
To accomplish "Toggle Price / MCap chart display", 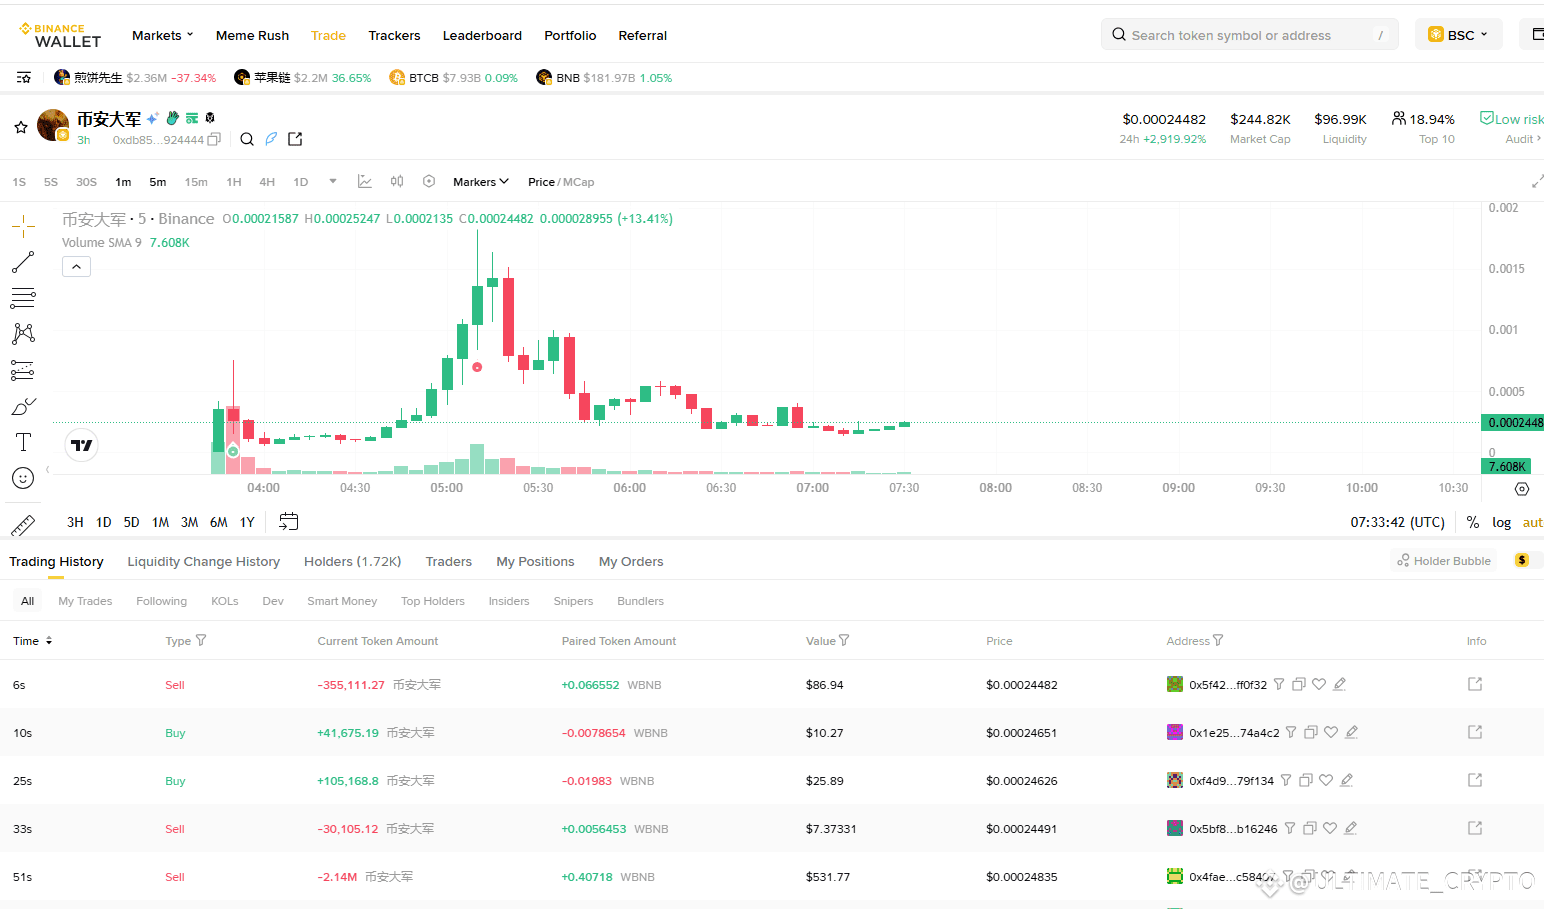I will pos(561,182).
